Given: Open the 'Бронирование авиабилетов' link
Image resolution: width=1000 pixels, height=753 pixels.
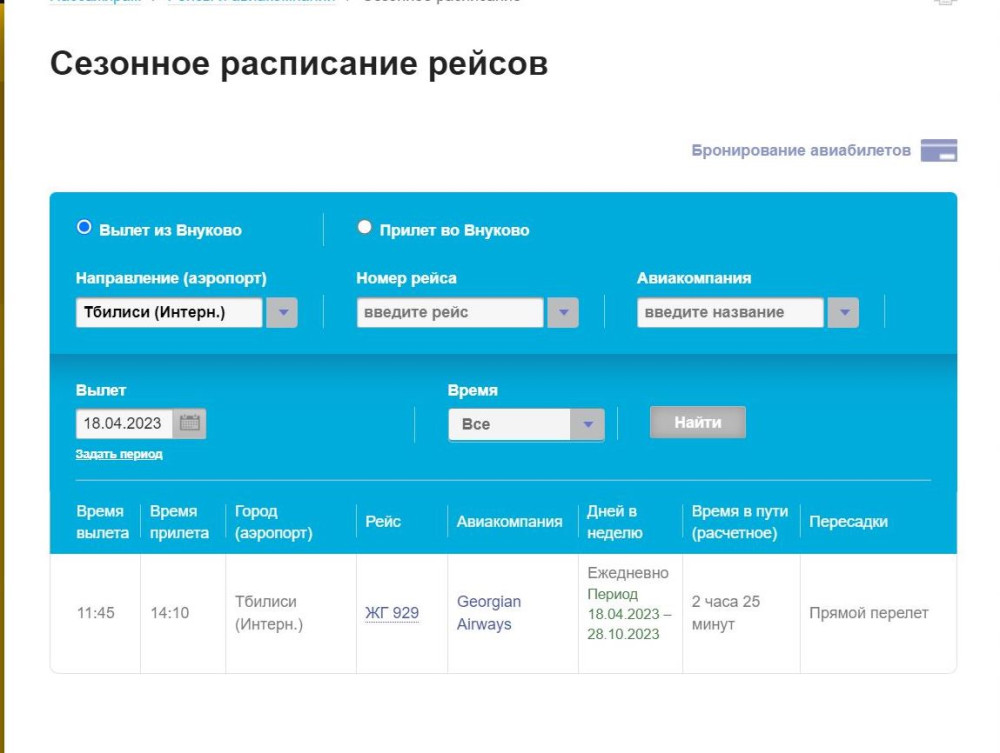Looking at the screenshot, I should pyautogui.click(x=801, y=151).
